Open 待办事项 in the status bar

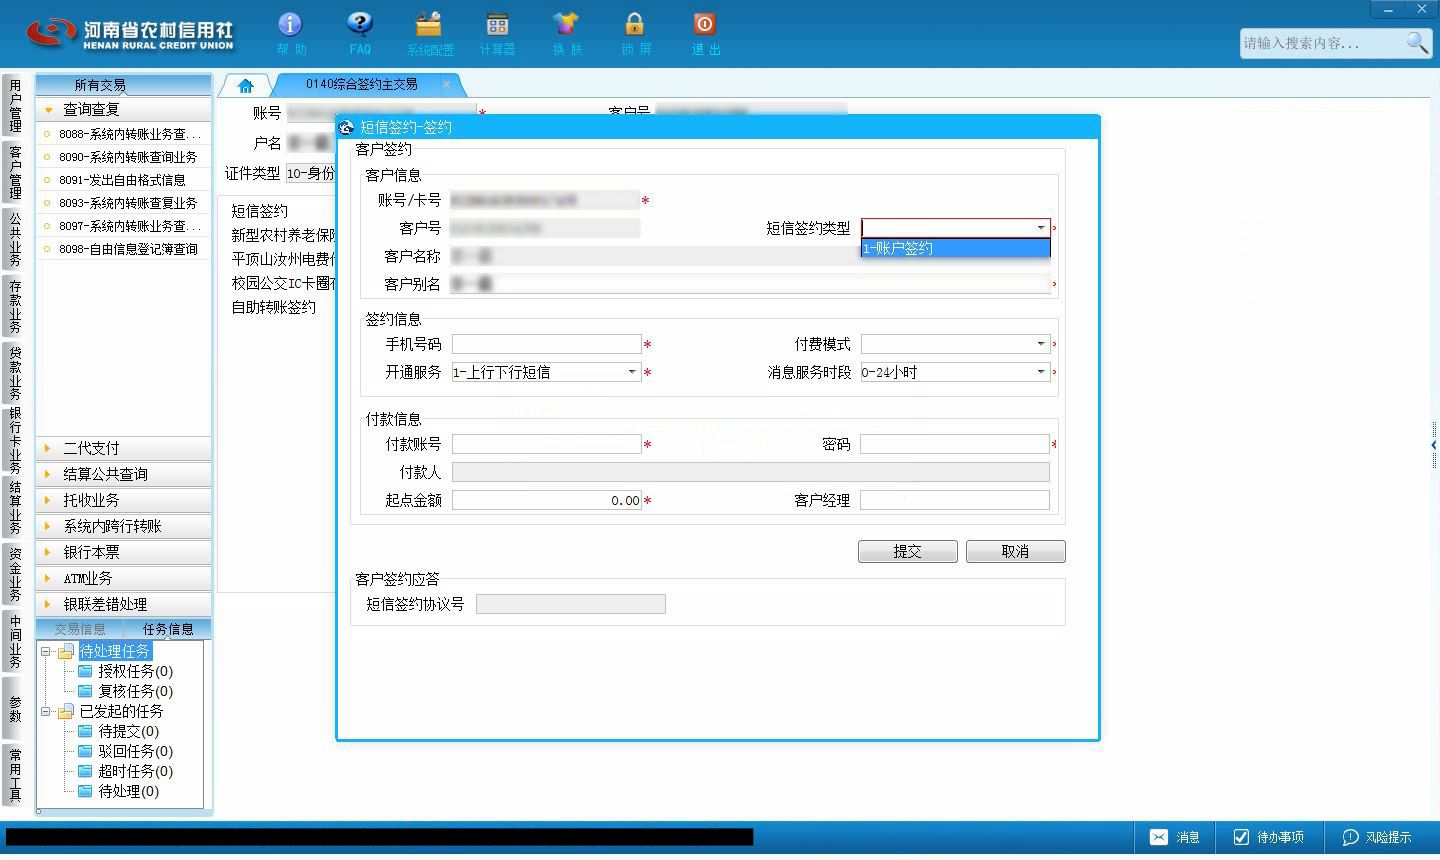click(x=1268, y=837)
